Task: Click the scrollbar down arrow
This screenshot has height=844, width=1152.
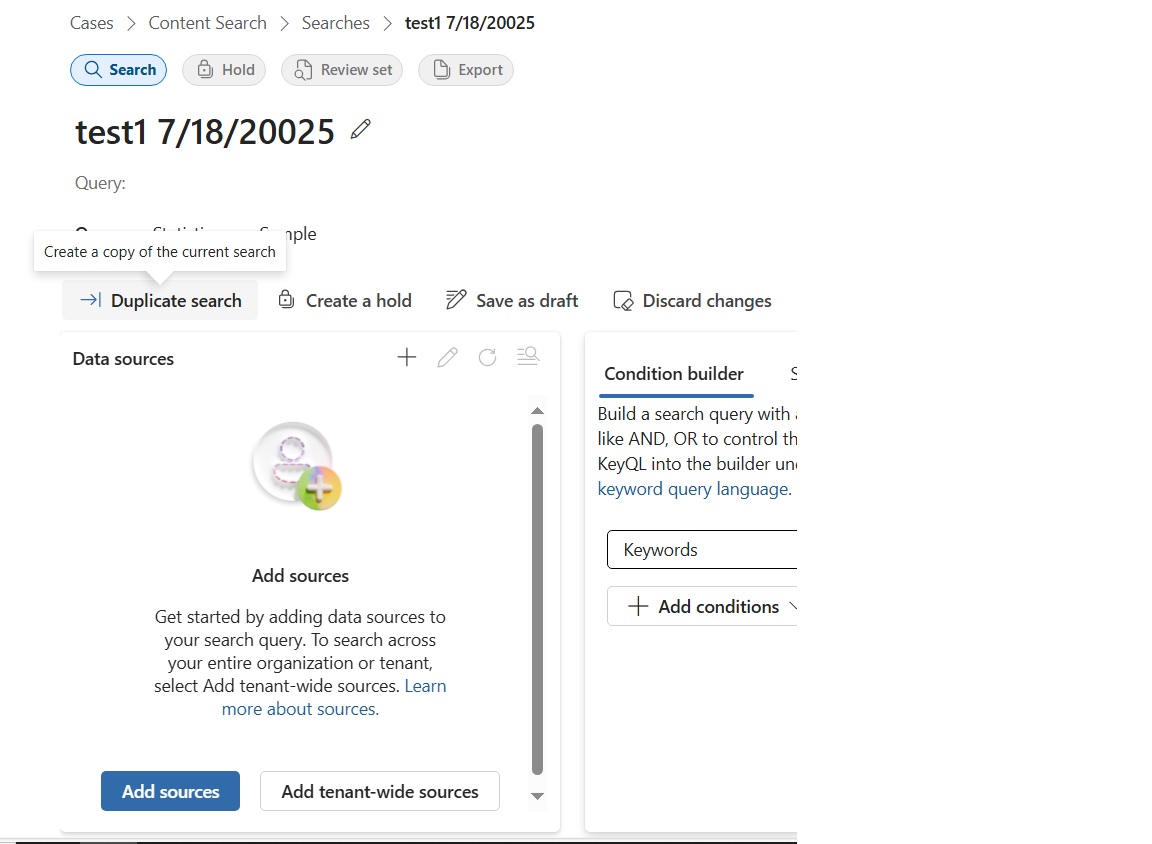Action: click(537, 796)
